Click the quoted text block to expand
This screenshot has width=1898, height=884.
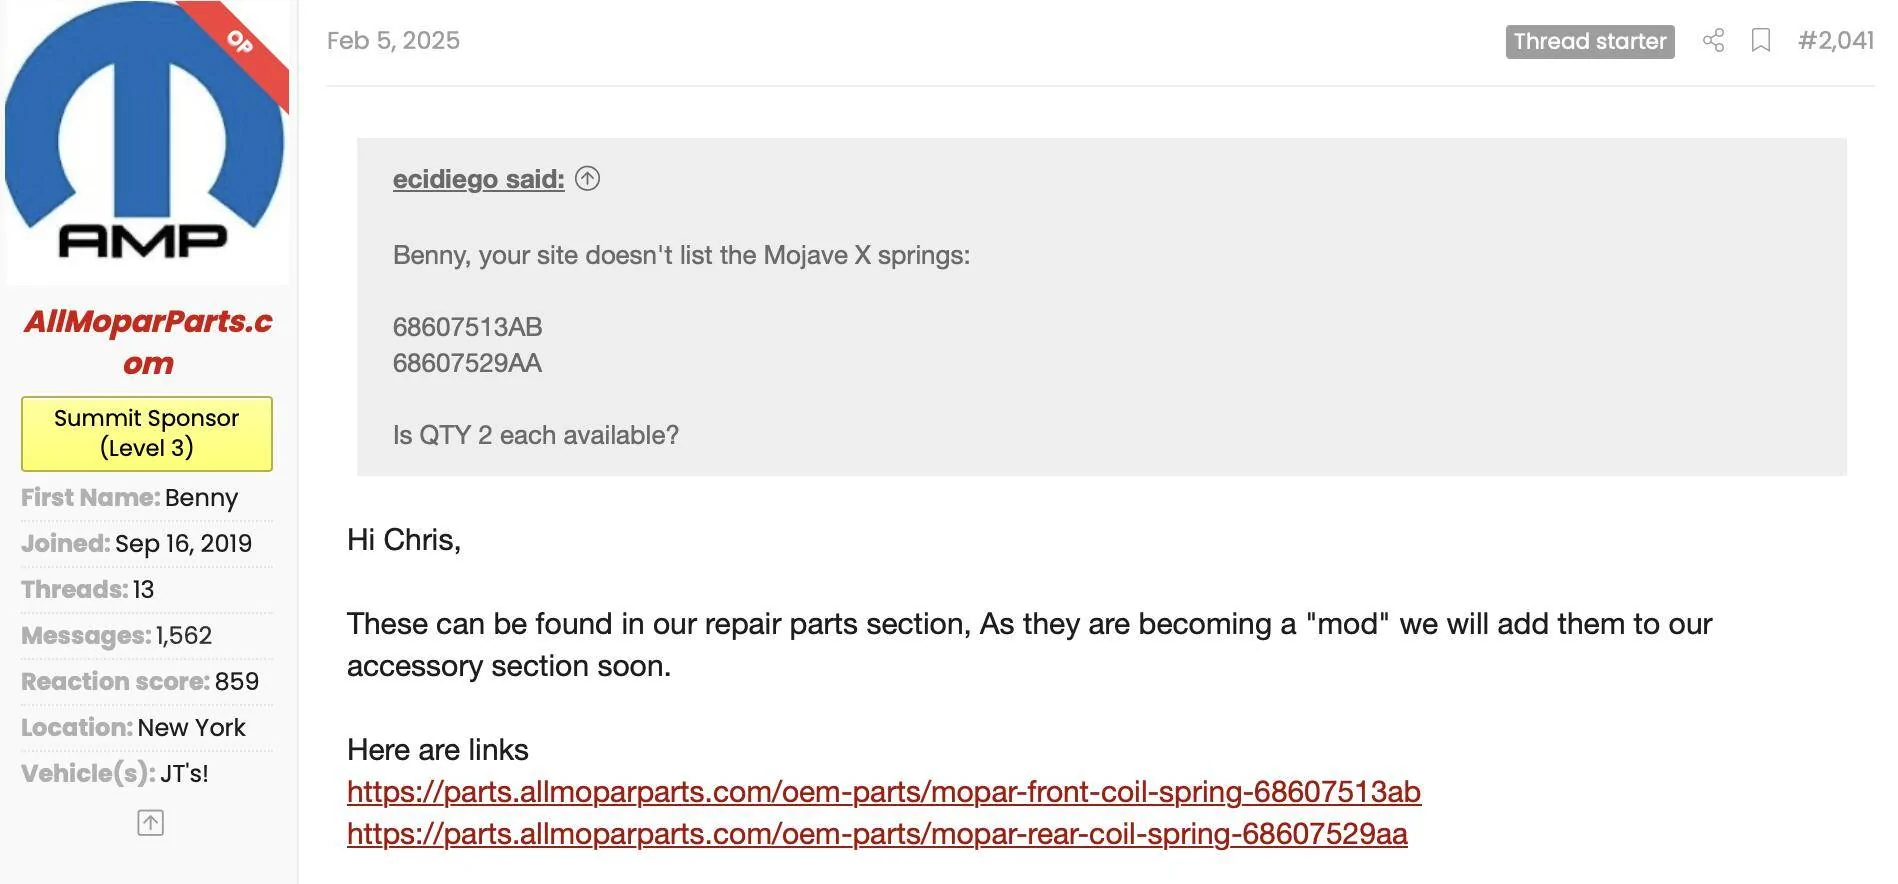point(1102,307)
